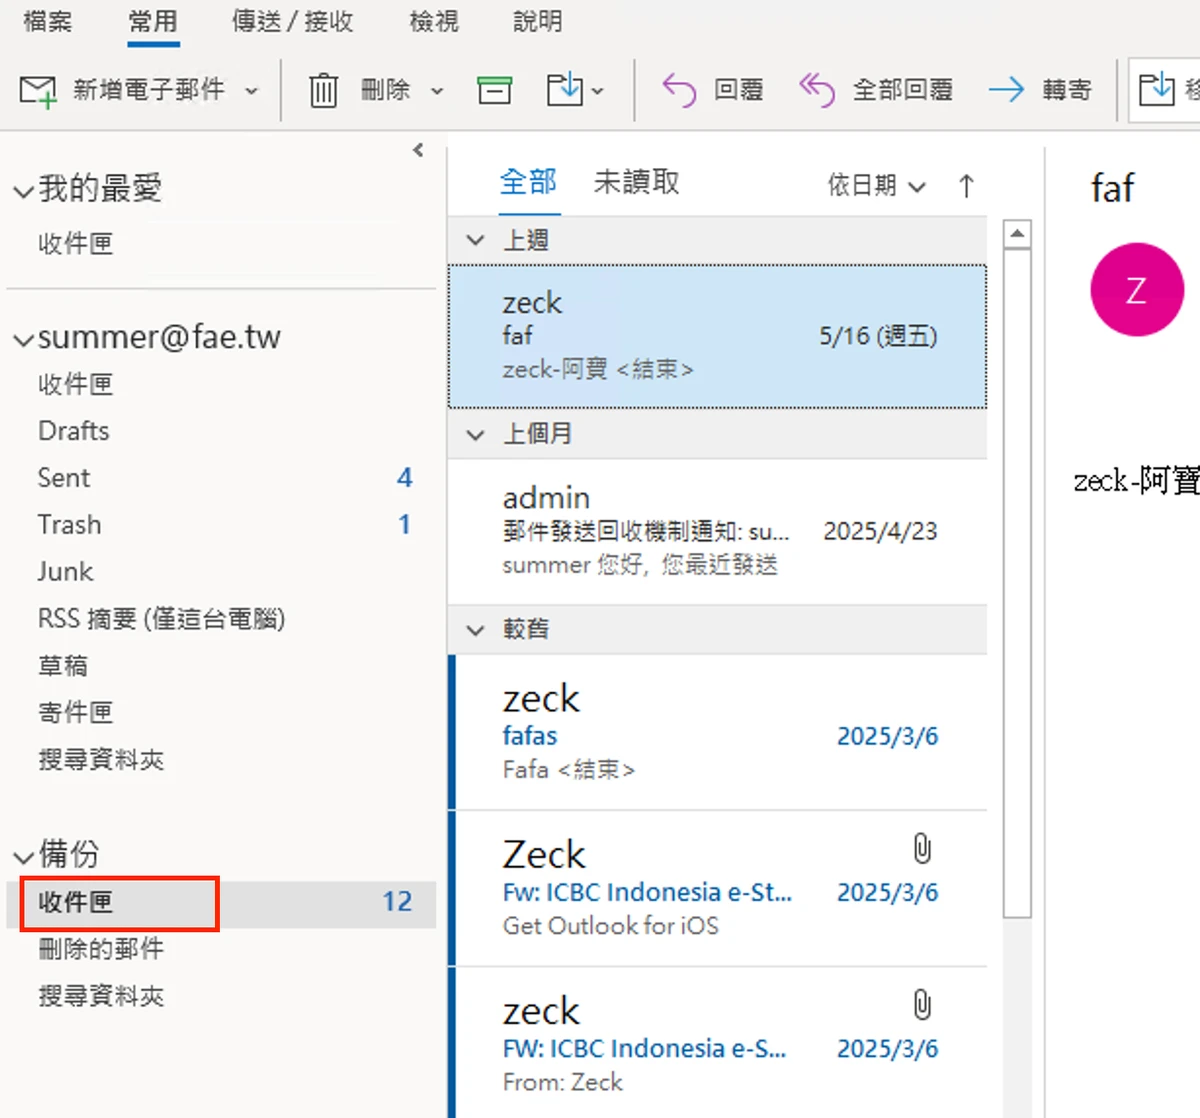Open the 依日期 sort dropdown
This screenshot has height=1118, width=1200.
[877, 185]
